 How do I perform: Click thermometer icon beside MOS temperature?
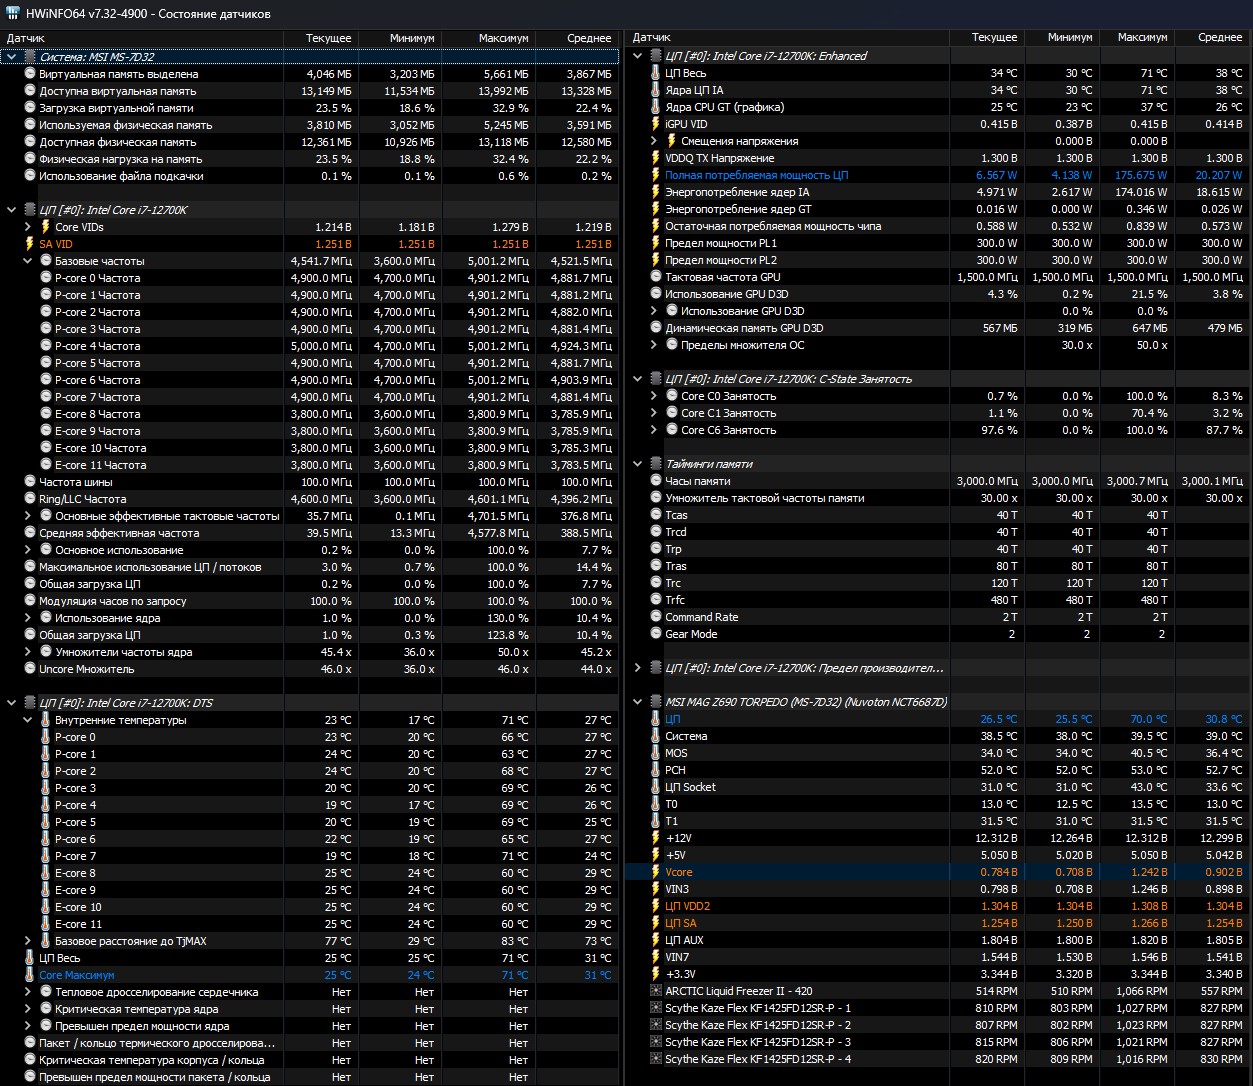(656, 753)
